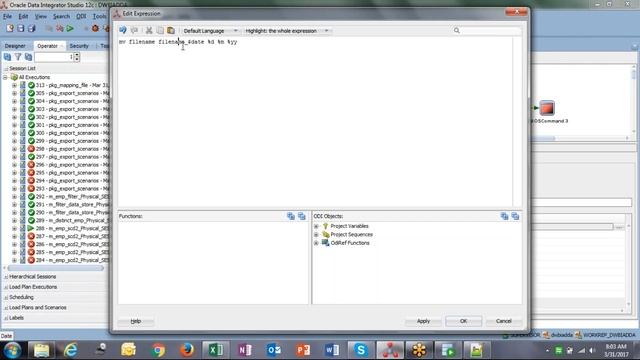Open the View menu
Viewport: 640px width, 360px height.
(x=40, y=16)
